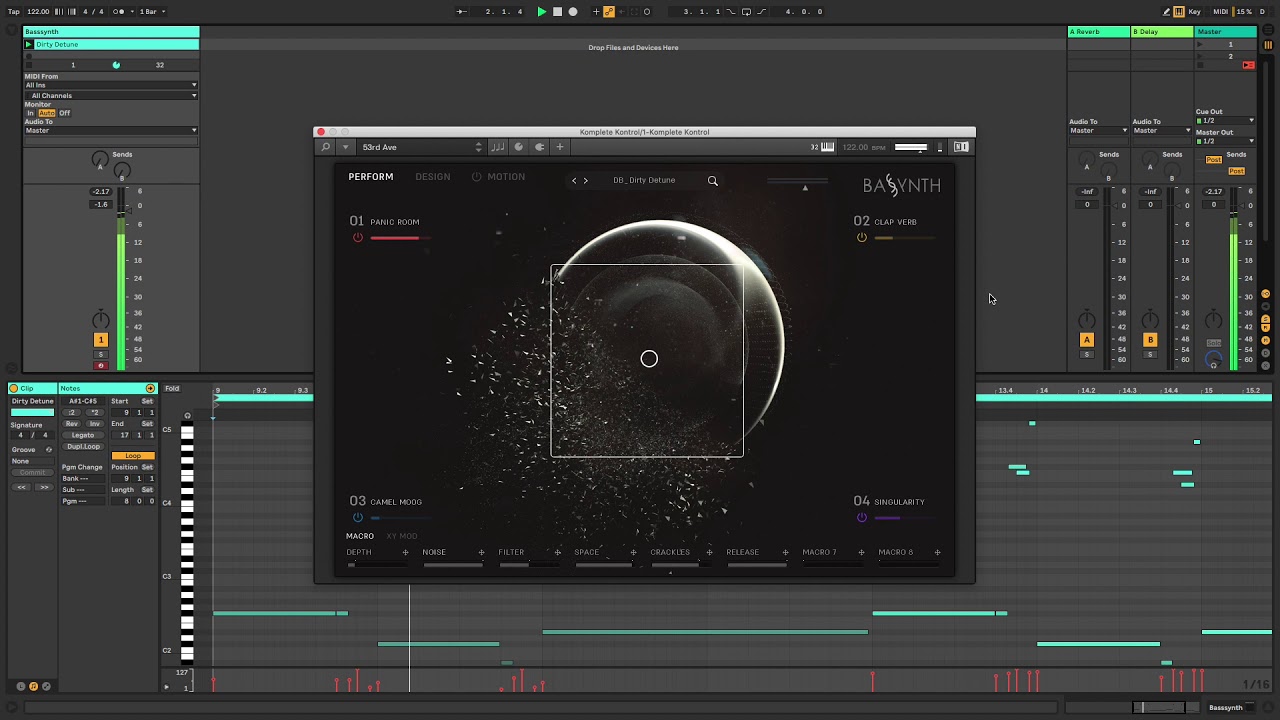The height and width of the screenshot is (720, 1280).
Task: Open the MIDI From All Ins dropdown
Action: 111,85
